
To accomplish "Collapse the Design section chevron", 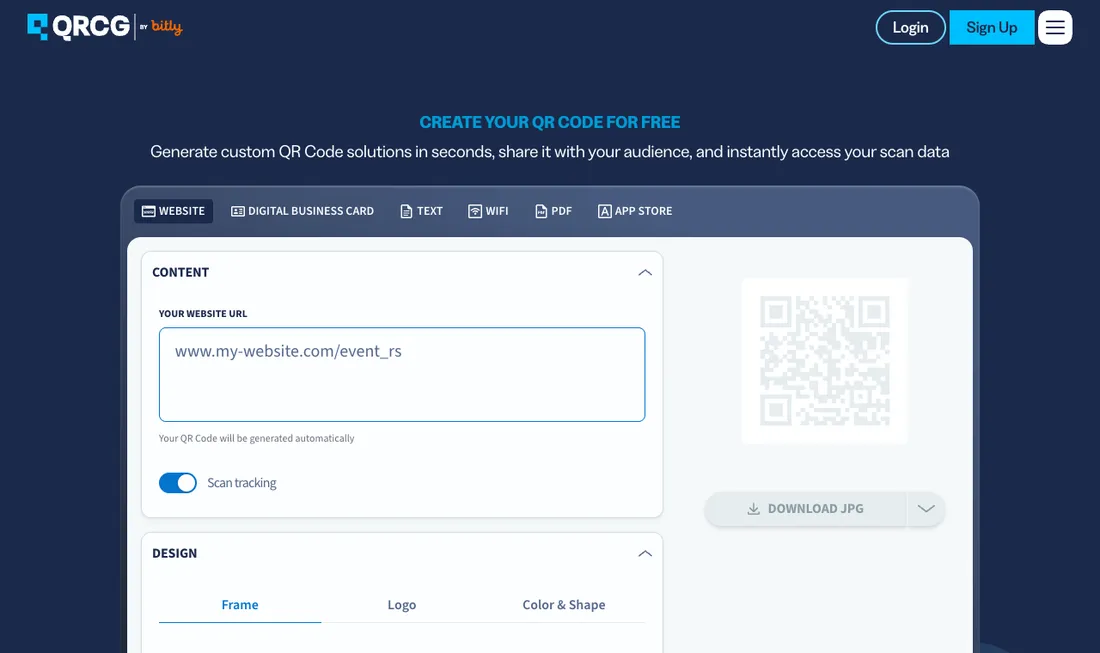I will click(645, 553).
